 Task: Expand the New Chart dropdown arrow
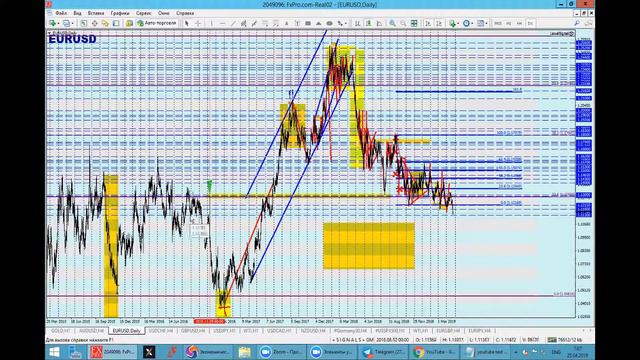[x=58, y=23]
